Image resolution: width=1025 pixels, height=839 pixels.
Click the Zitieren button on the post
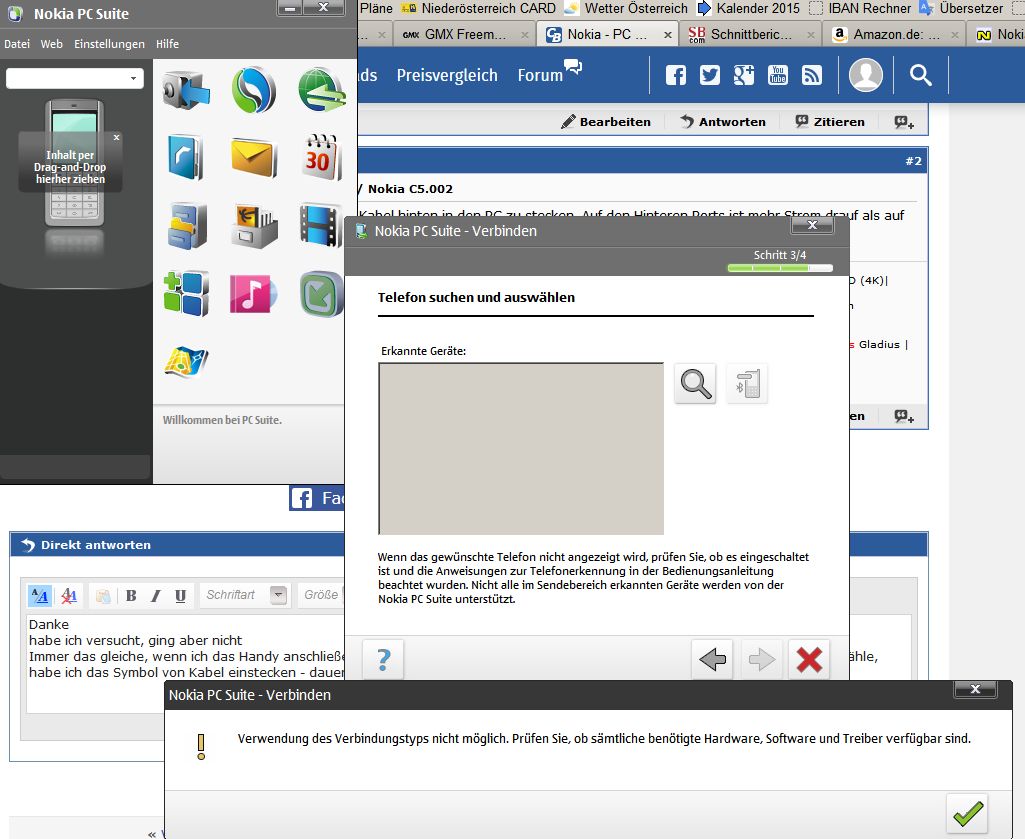click(830, 122)
